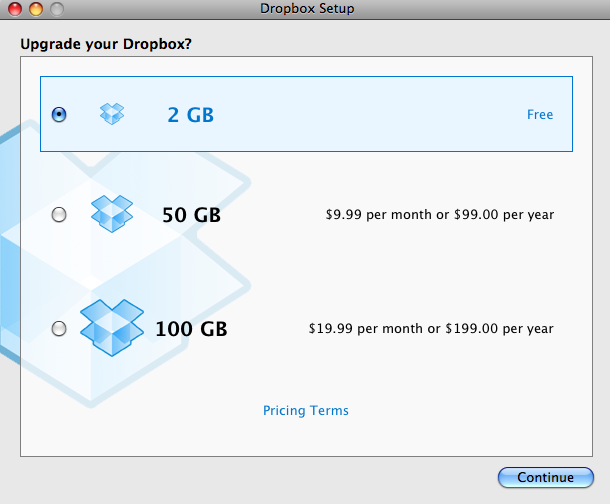Select the 2 GB free plan radio button
The width and height of the screenshot is (610, 504).
click(x=59, y=115)
